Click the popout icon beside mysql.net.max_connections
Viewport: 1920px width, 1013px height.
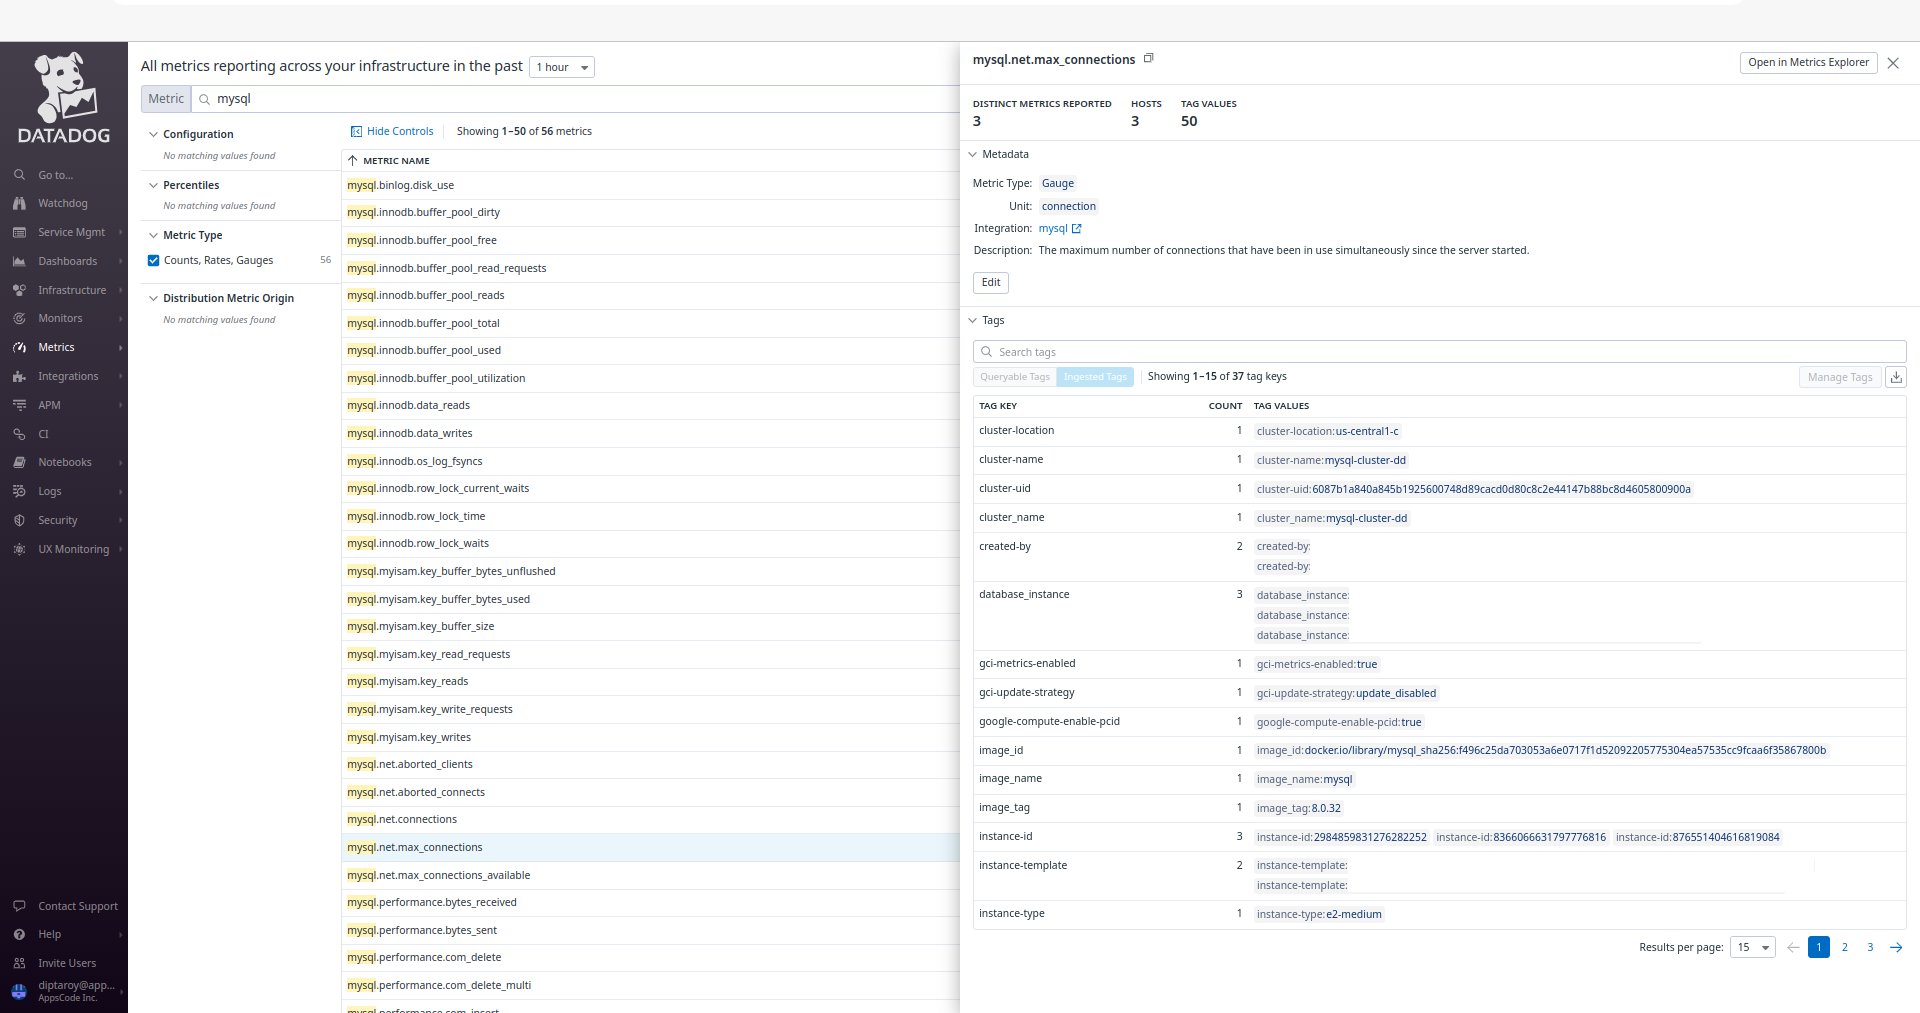1148,58
